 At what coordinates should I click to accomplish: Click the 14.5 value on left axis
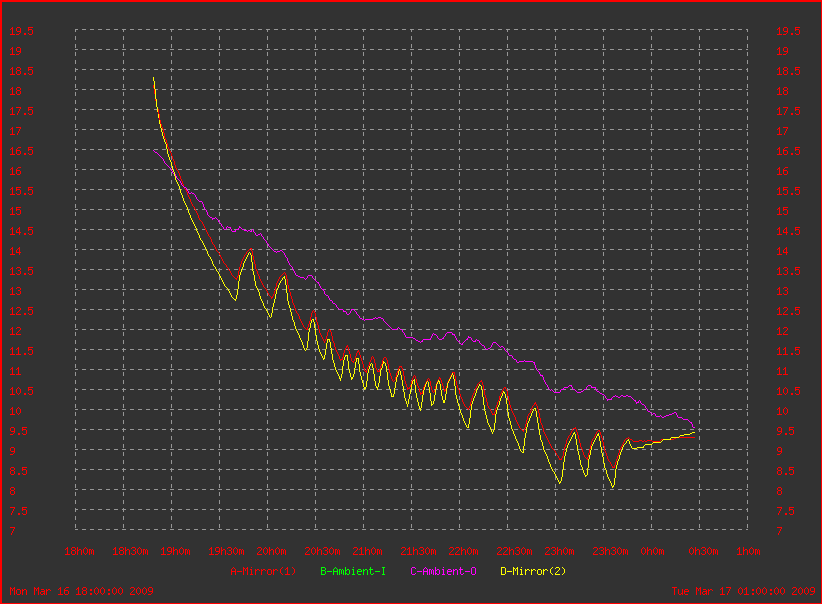[21, 231]
